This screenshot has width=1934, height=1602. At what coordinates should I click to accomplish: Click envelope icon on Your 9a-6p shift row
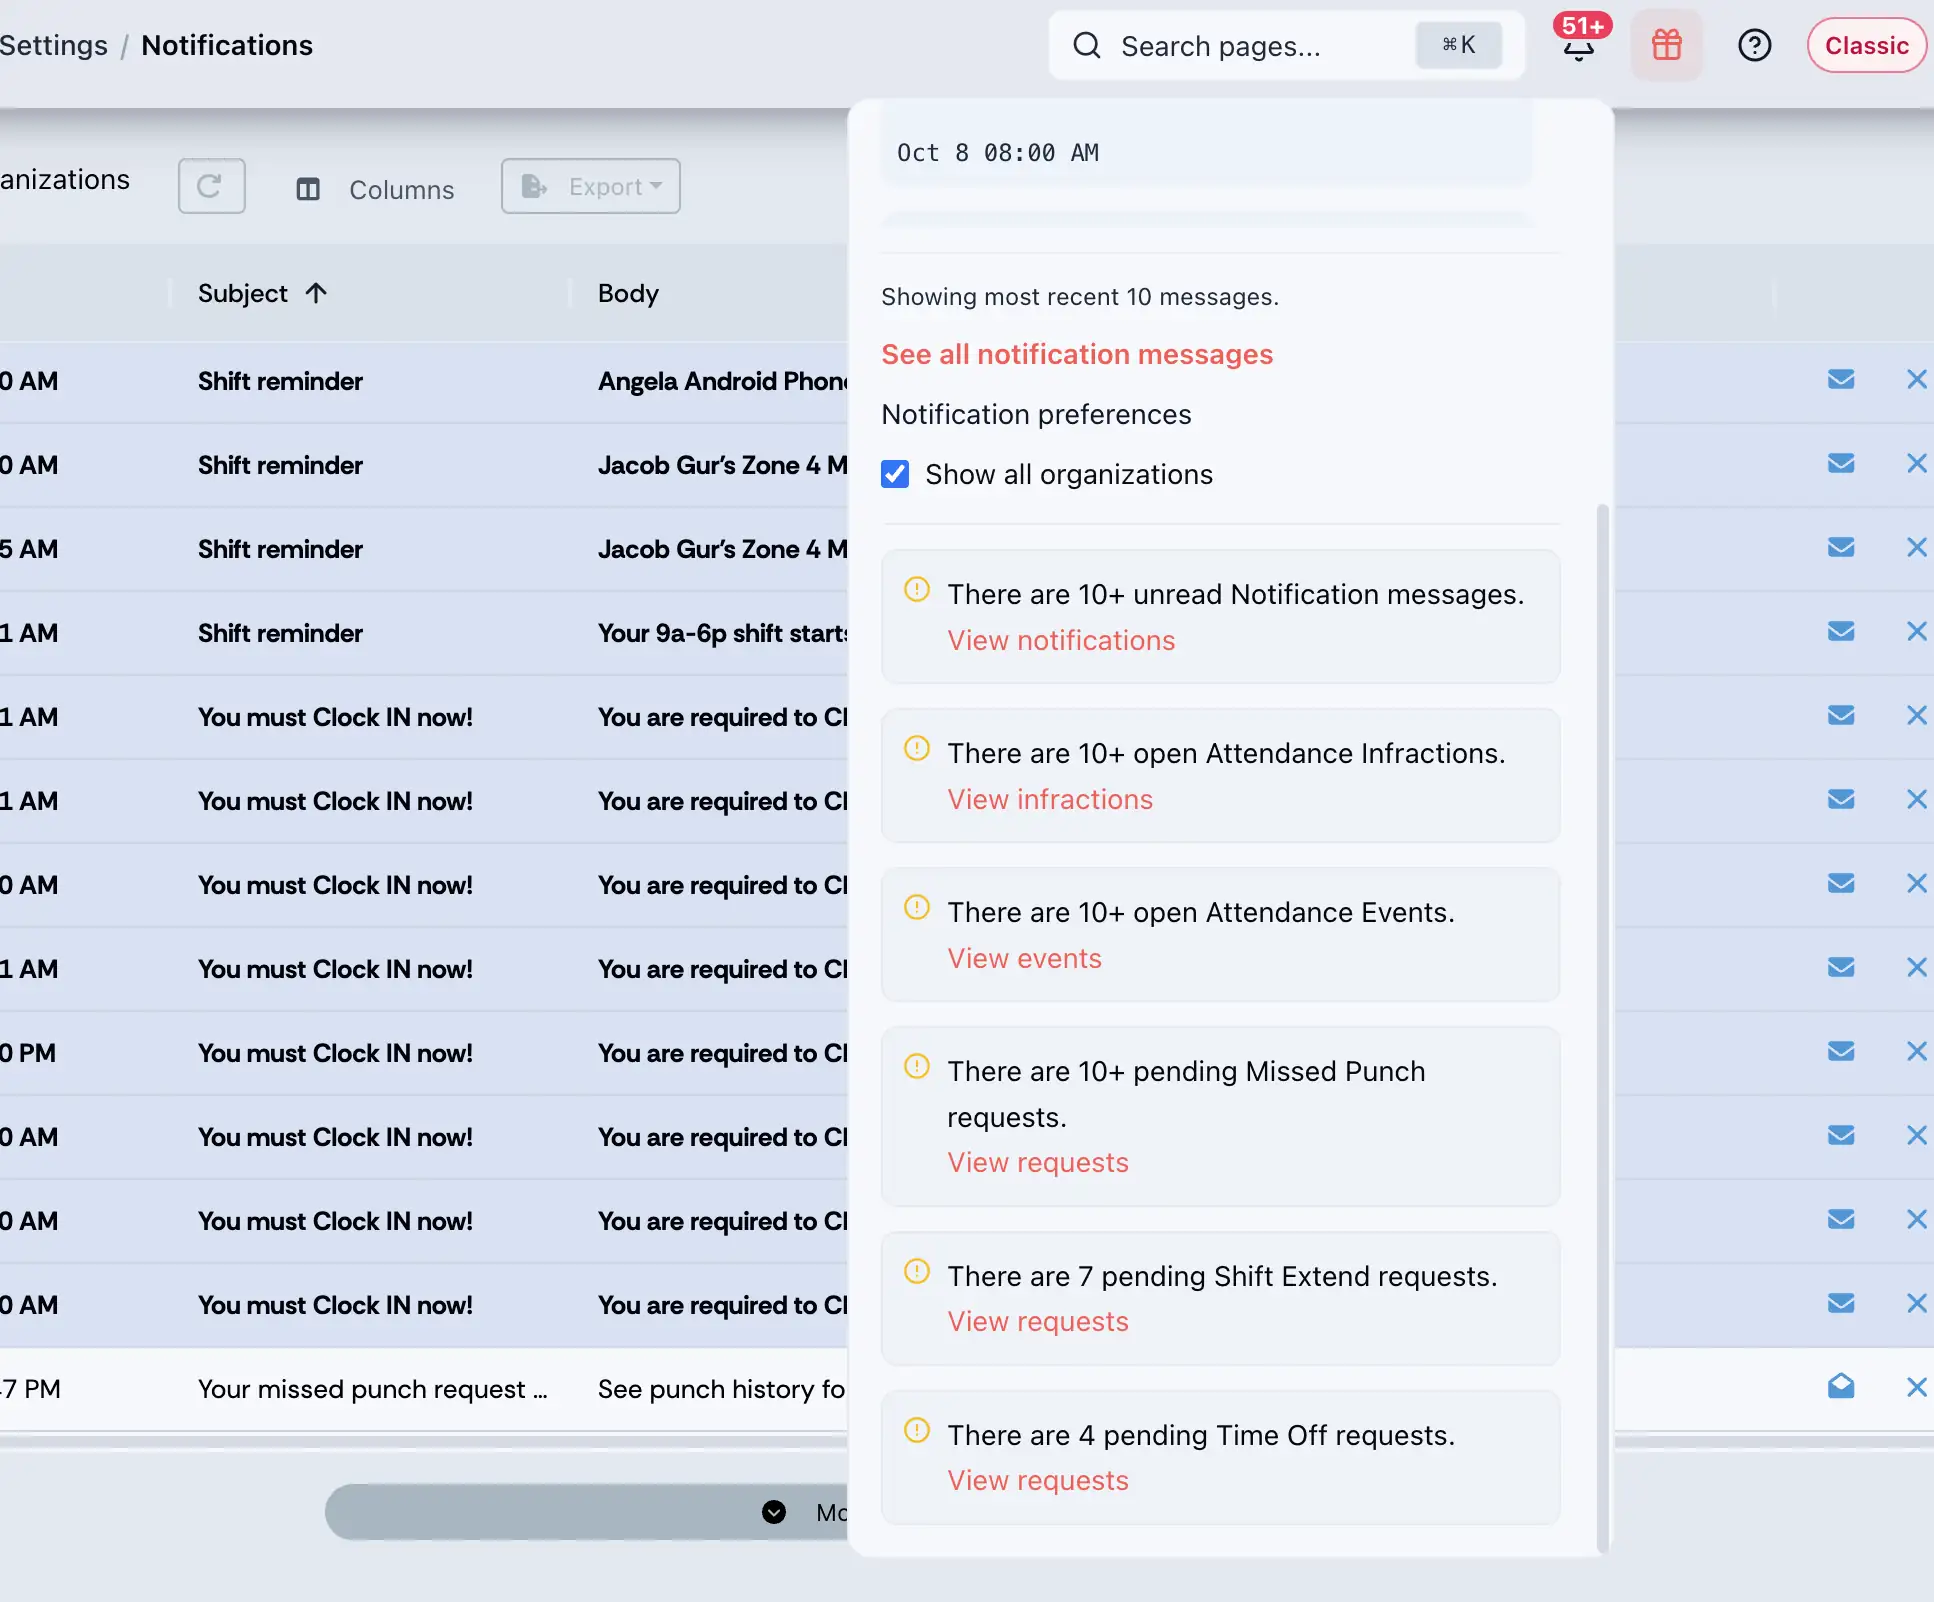pyautogui.click(x=1841, y=632)
